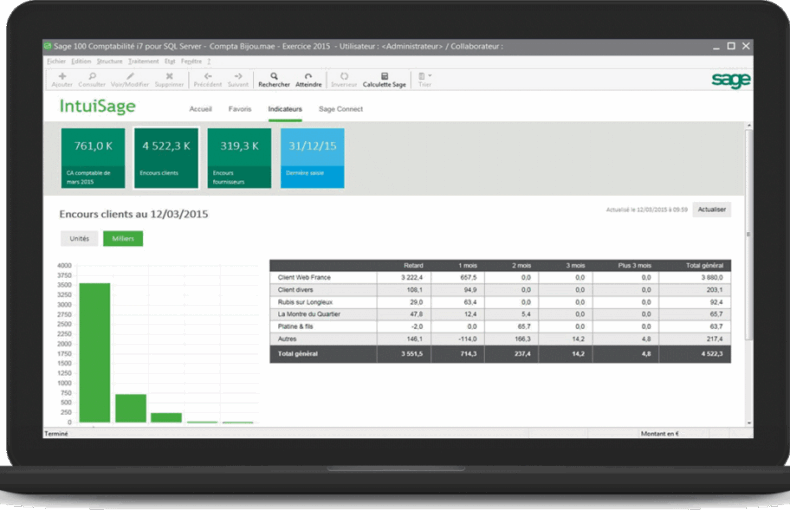Click the Total général row label

click(x=298, y=354)
